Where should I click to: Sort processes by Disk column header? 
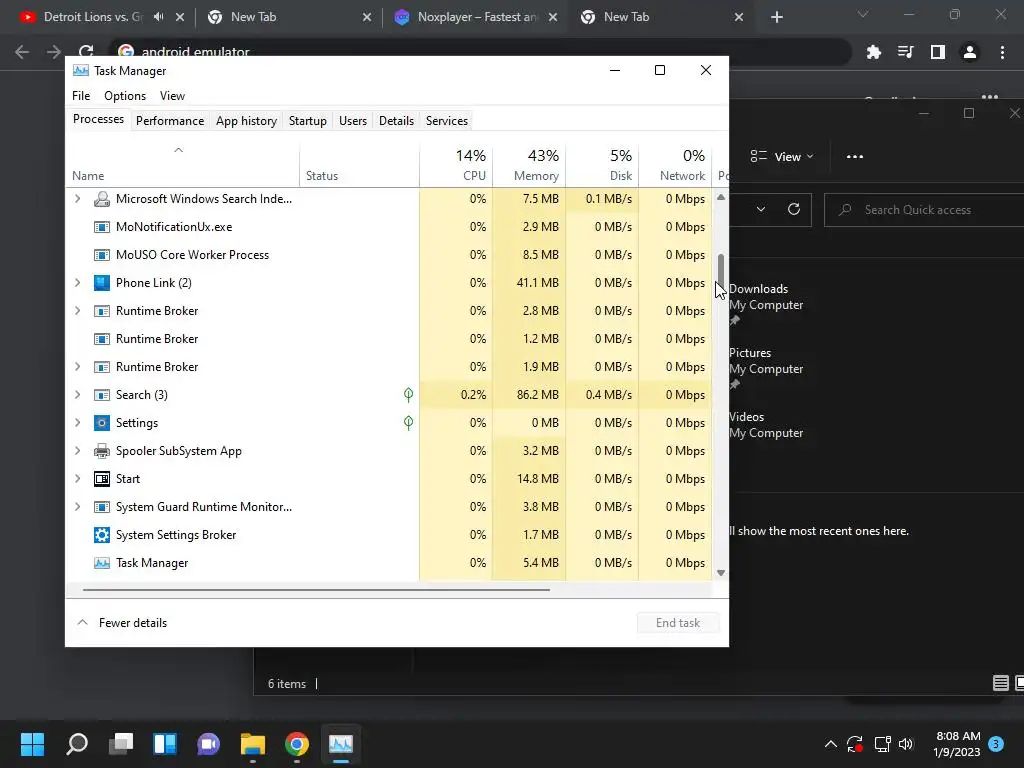click(x=602, y=165)
